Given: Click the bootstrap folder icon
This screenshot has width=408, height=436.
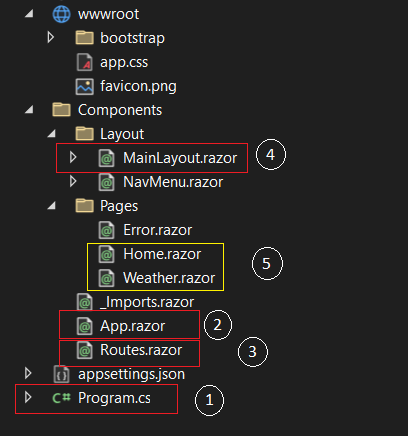Looking at the screenshot, I should 84,38.
